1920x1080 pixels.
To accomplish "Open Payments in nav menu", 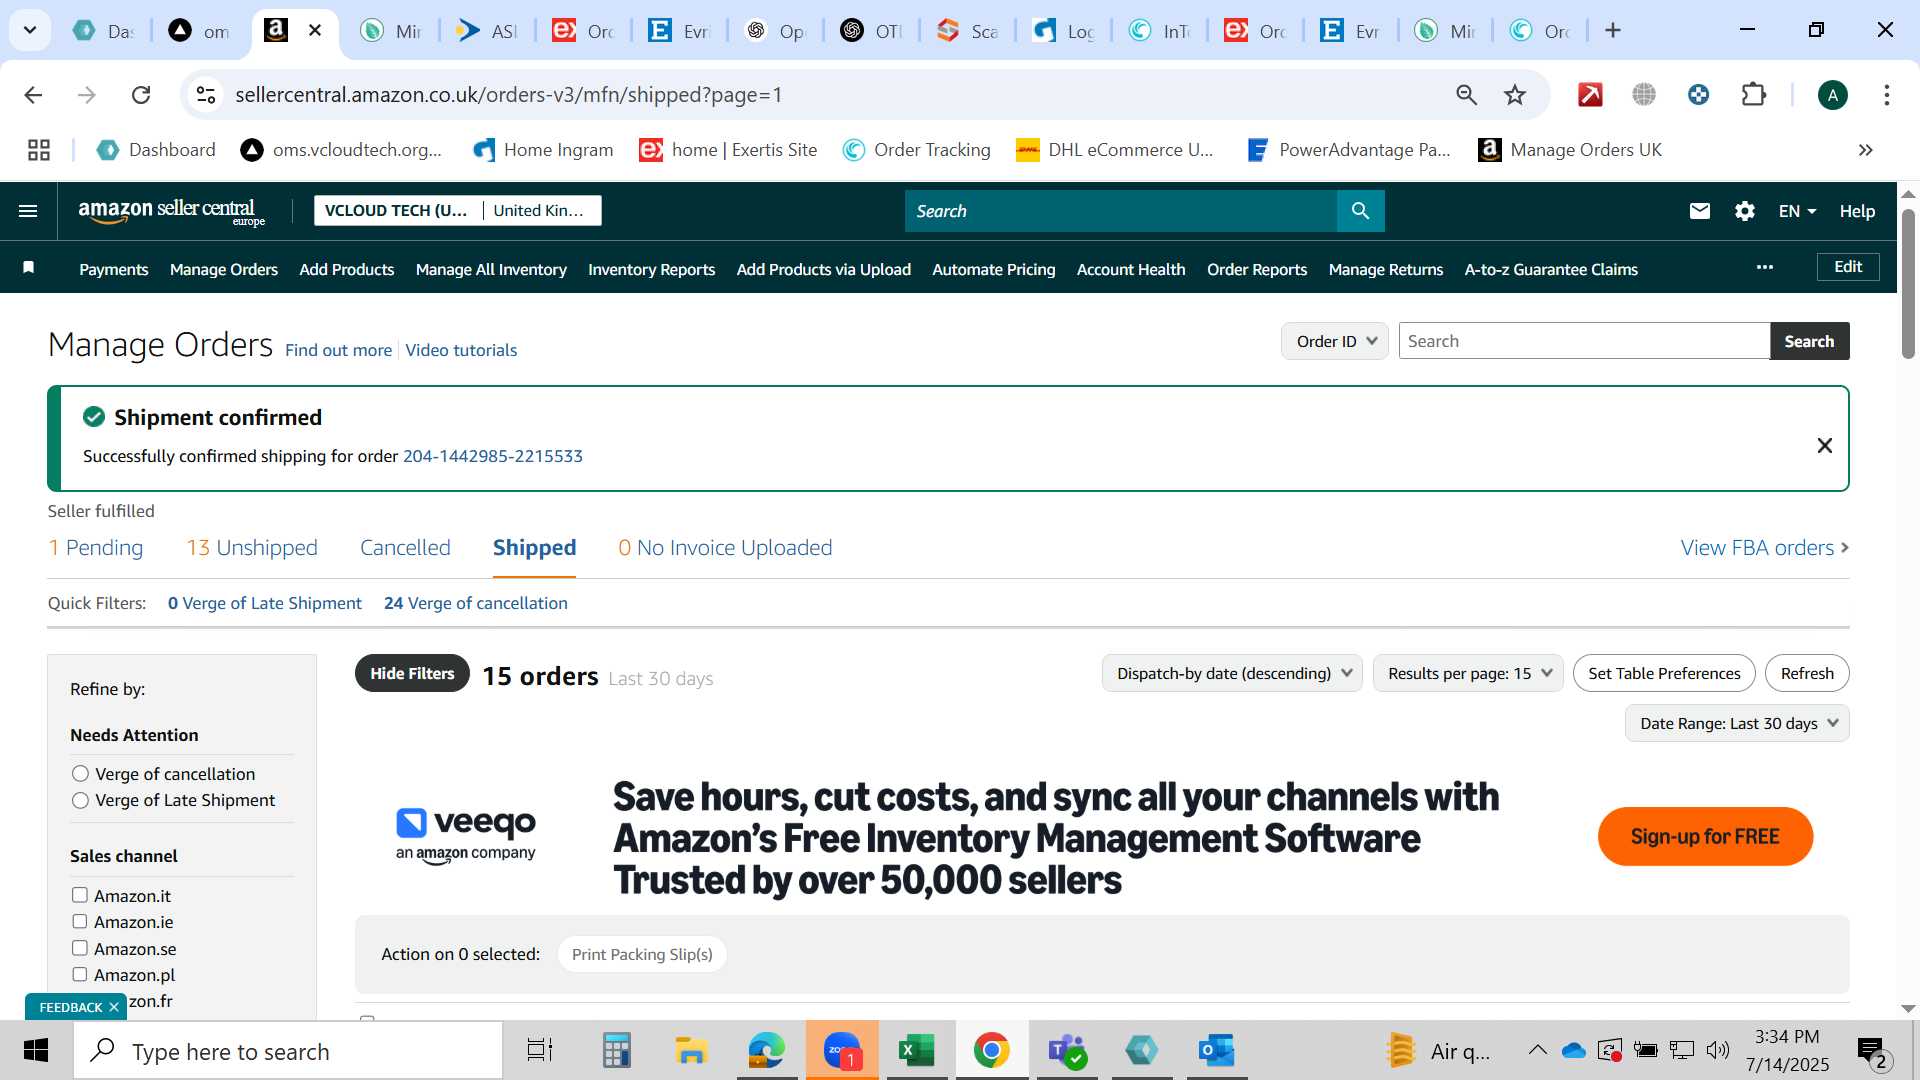I will pos(114,269).
